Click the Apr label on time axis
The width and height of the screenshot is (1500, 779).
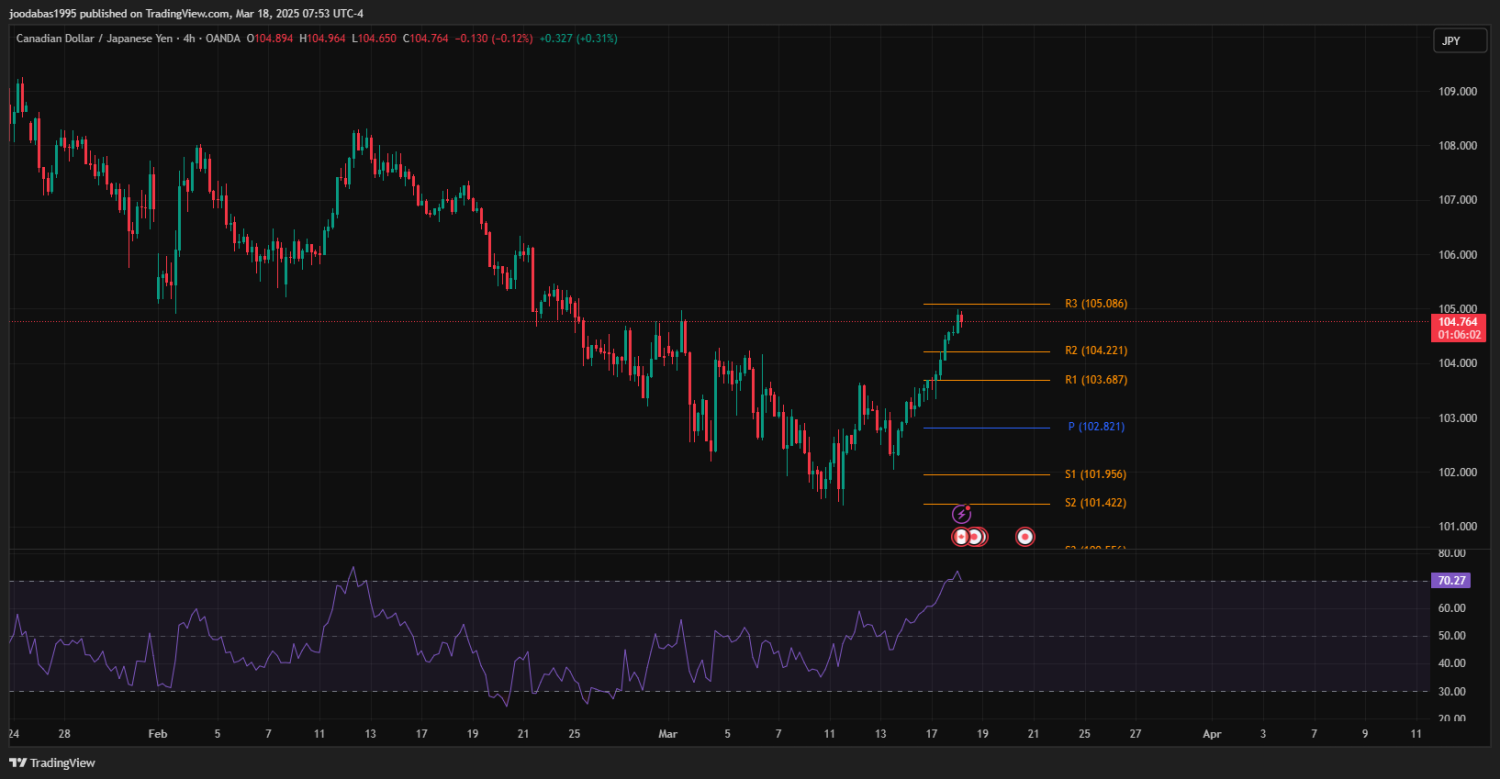pyautogui.click(x=1212, y=734)
